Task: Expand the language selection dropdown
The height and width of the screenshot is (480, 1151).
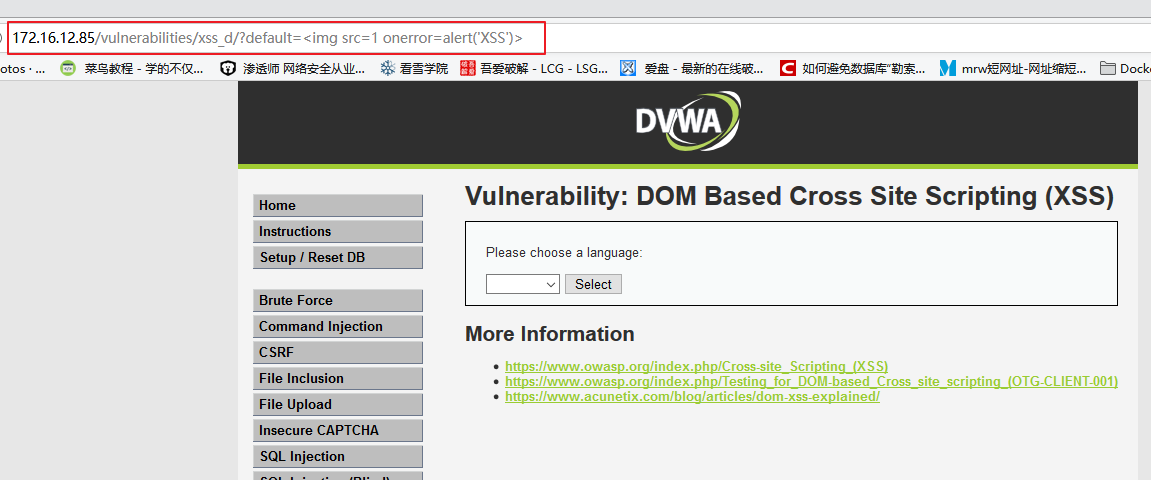Action: point(522,284)
